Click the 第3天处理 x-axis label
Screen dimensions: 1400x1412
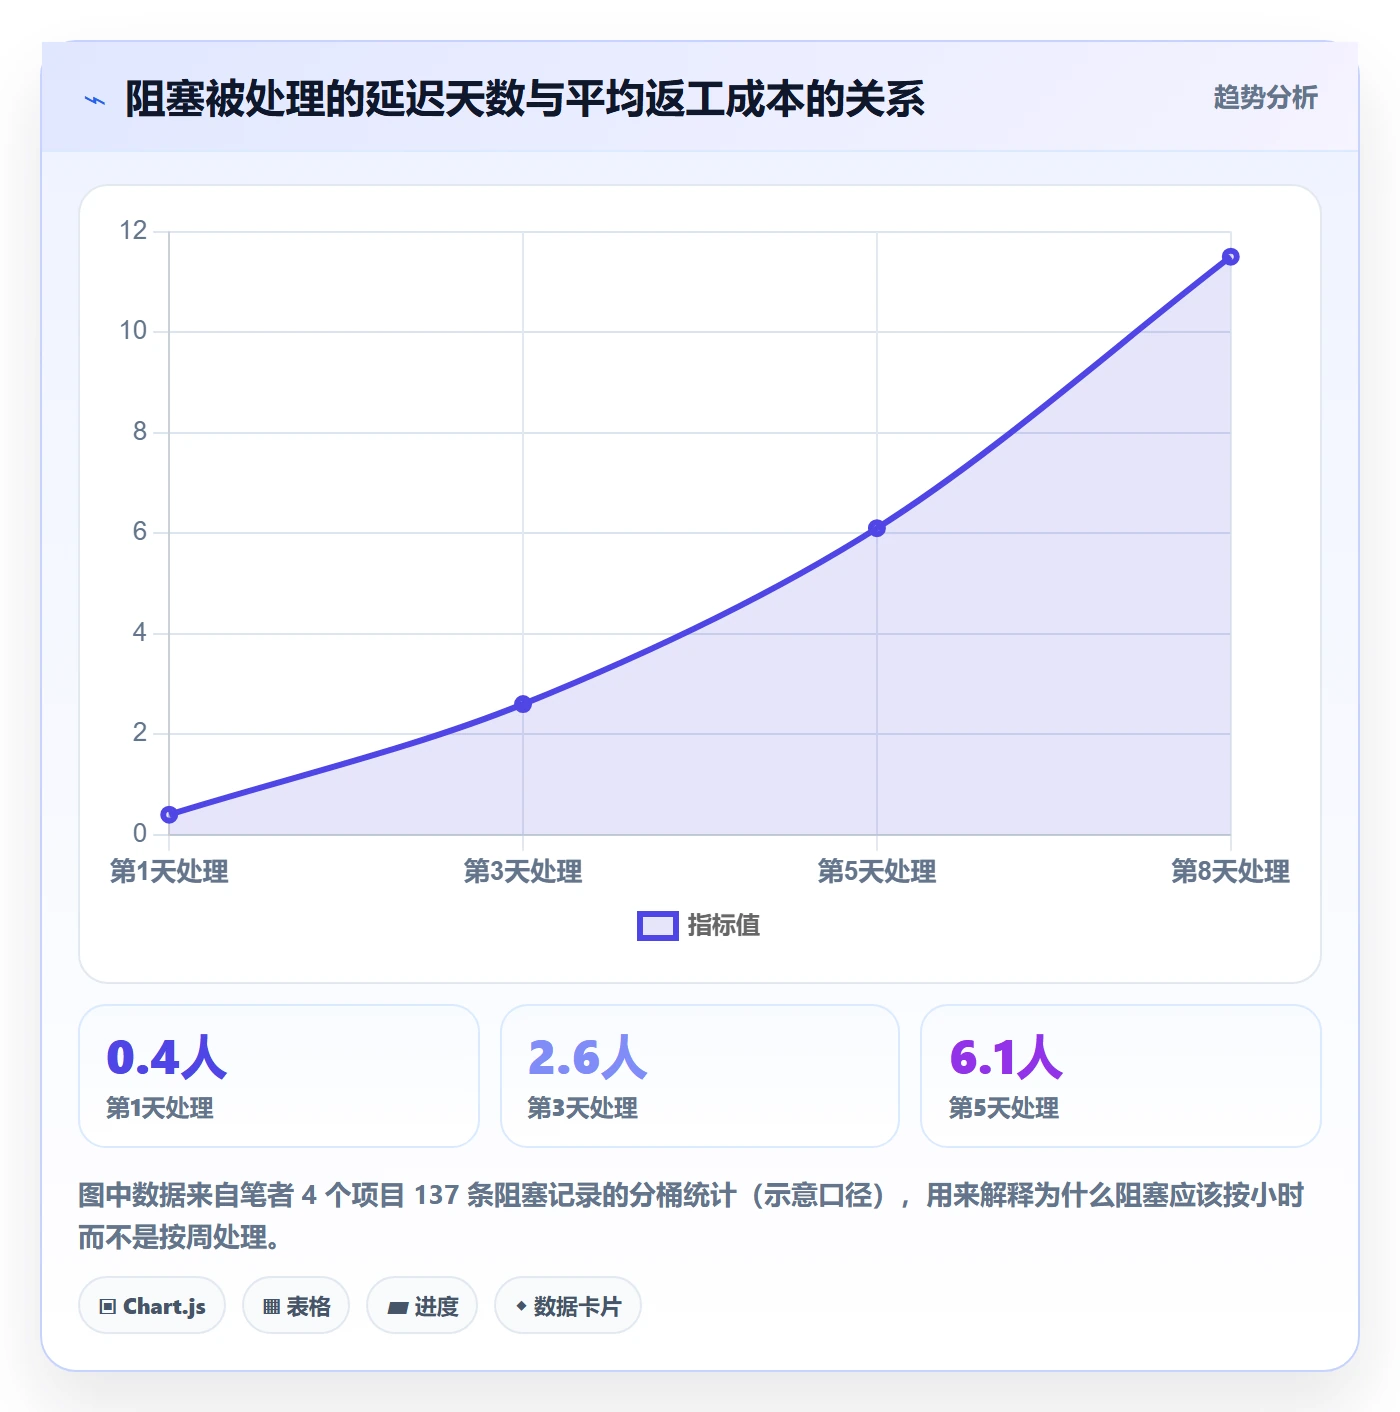coord(523,871)
